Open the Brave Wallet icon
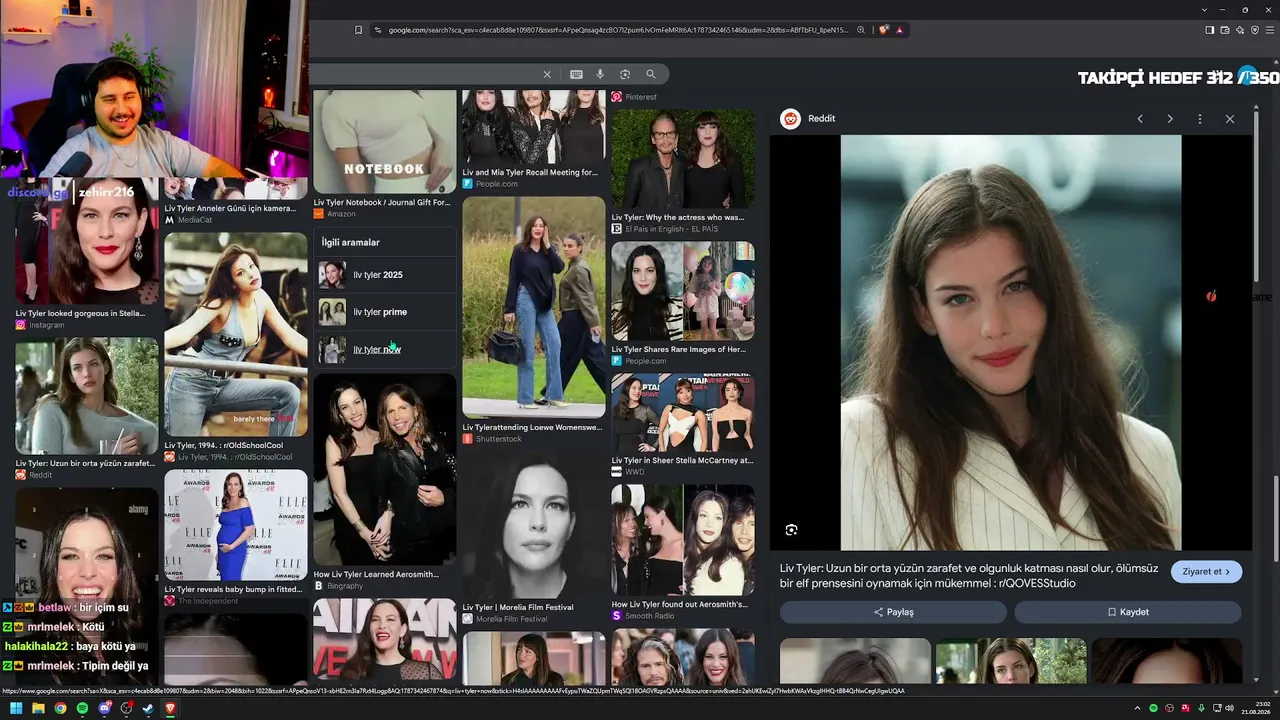 point(1225,30)
